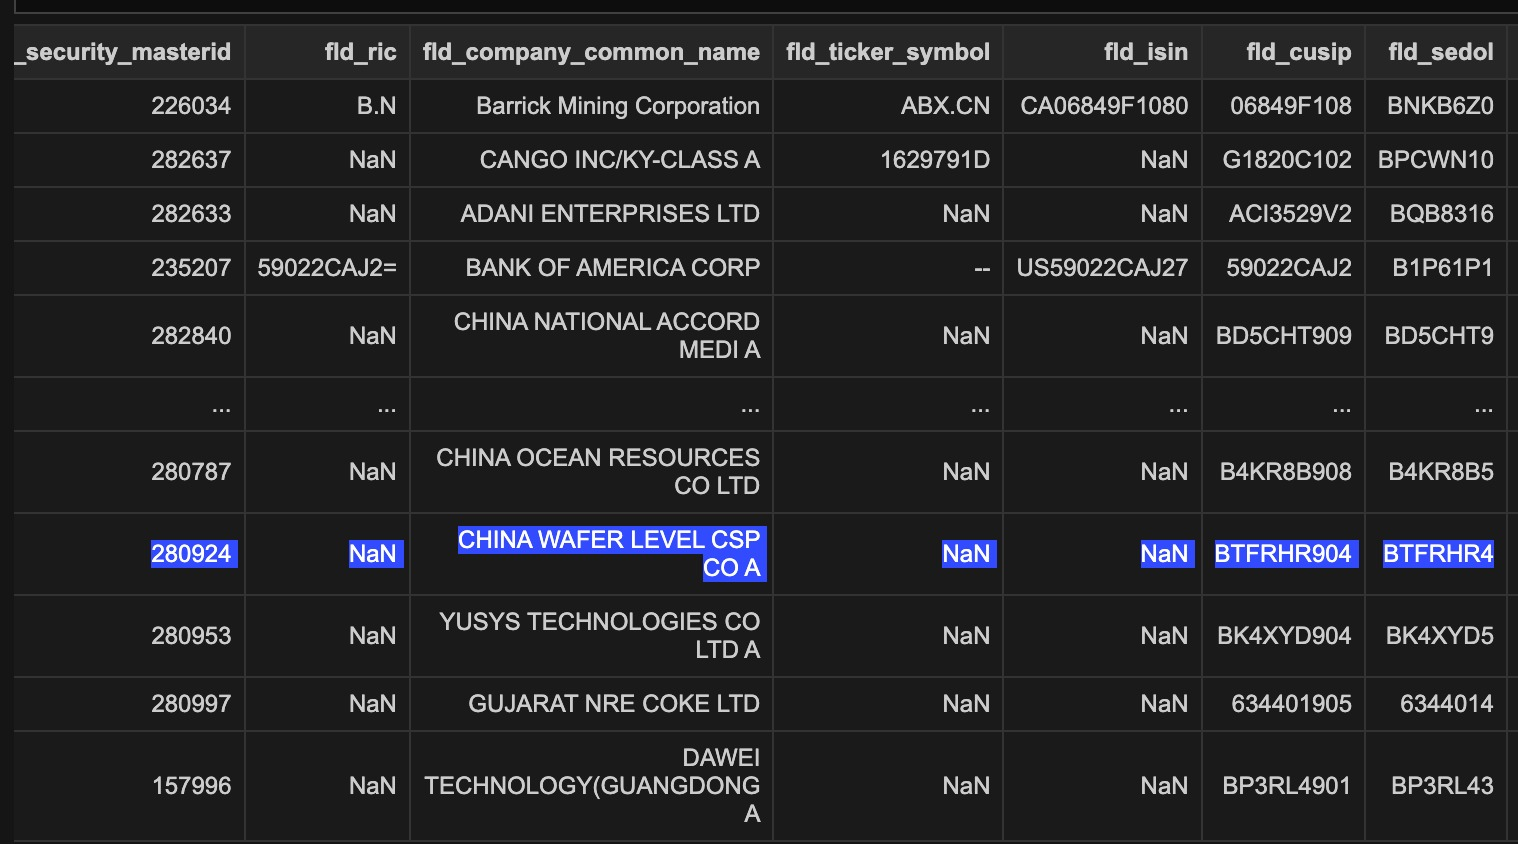Select ISIN CA06849F1080 cell
The image size is (1518, 844).
1104,106
